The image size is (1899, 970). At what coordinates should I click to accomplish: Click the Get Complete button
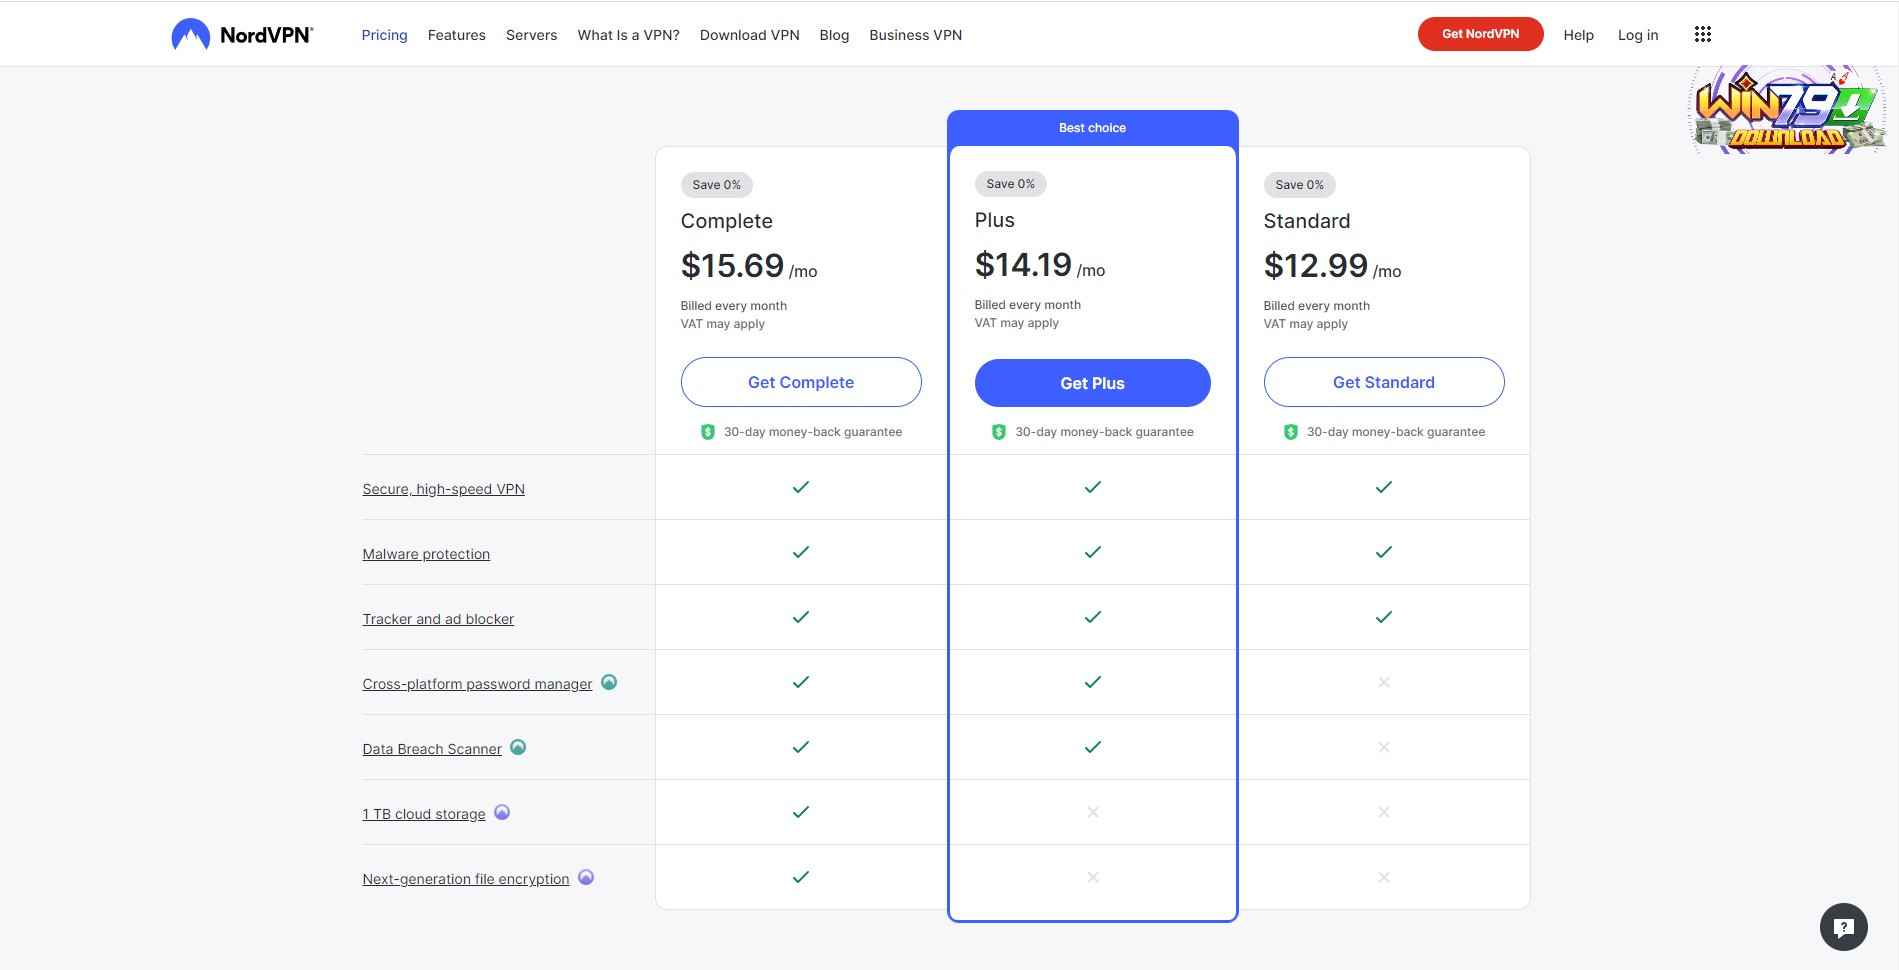pyautogui.click(x=801, y=382)
